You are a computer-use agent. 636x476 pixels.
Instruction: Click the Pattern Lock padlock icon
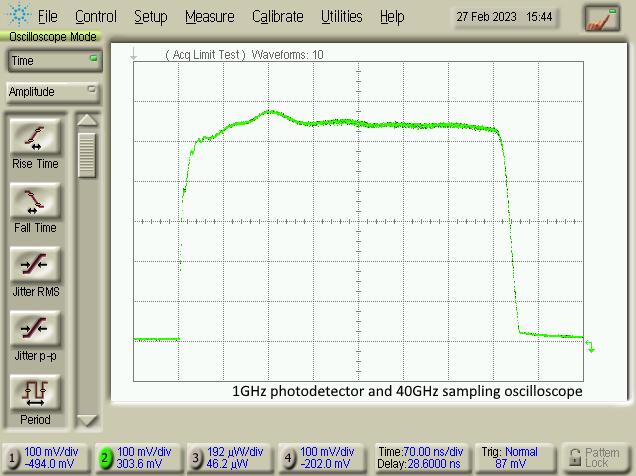point(574,458)
